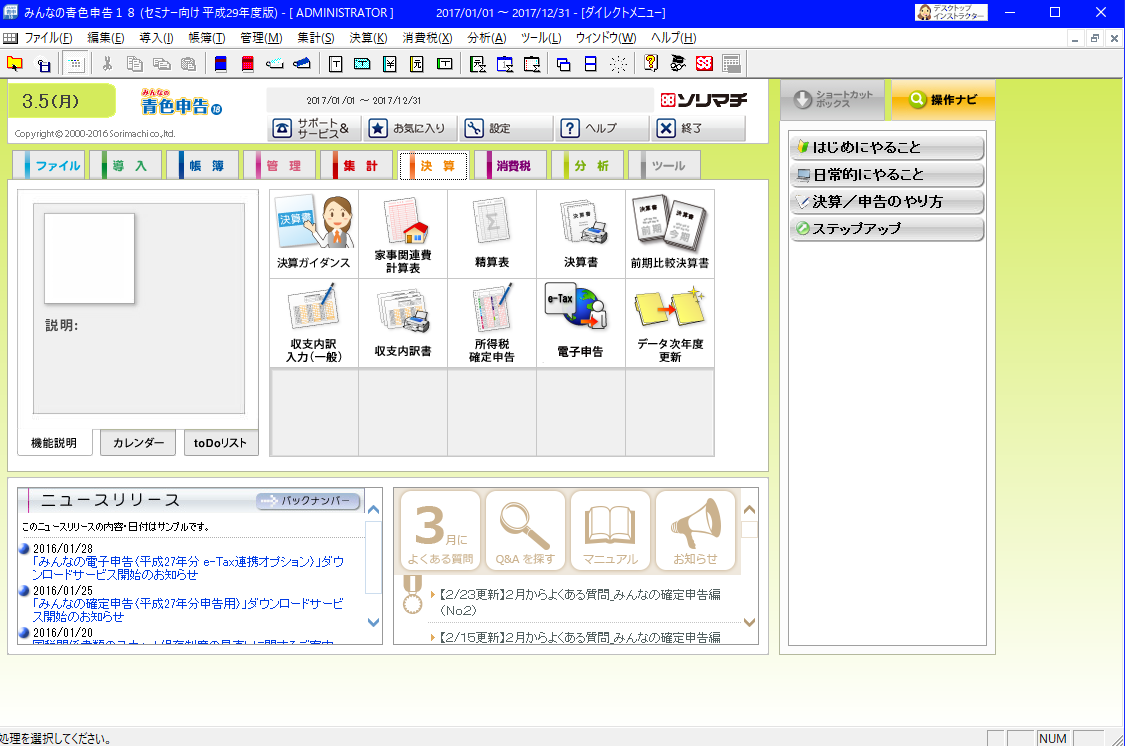This screenshot has width=1125, height=746.
Task: Switch to the 集計 category tab
Action: [359, 166]
